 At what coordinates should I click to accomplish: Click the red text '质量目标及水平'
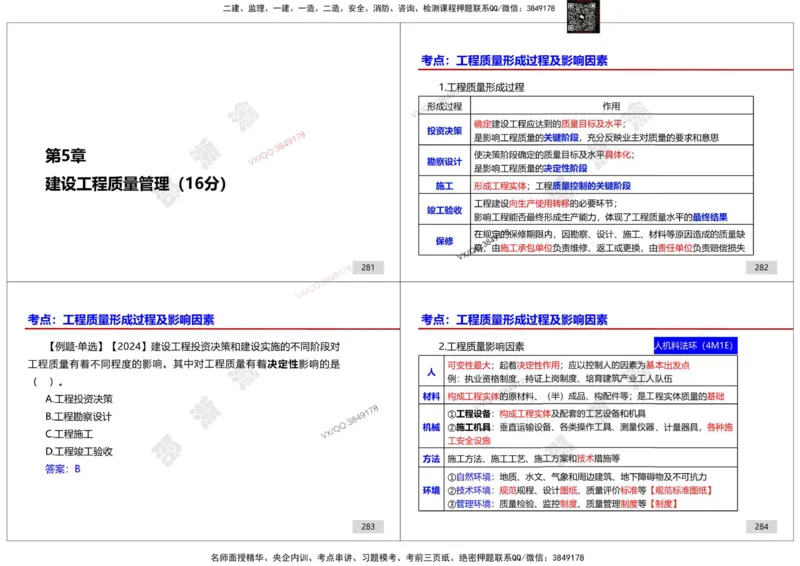click(591, 124)
